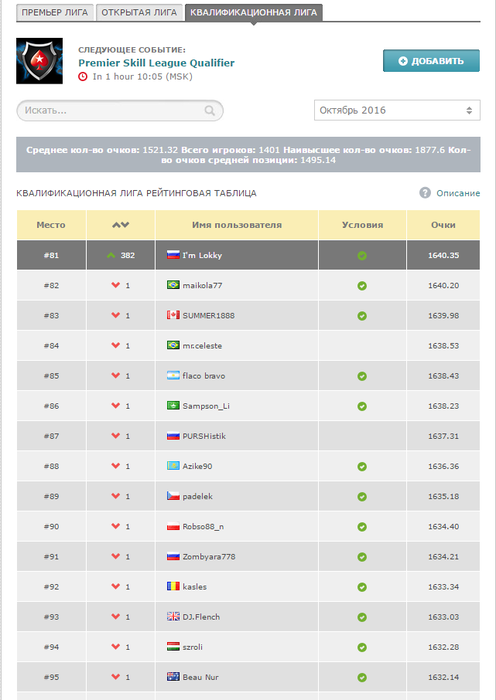Open the Октябрь 2016 month dropdown
Screen dimensions: 496x700
point(397,110)
